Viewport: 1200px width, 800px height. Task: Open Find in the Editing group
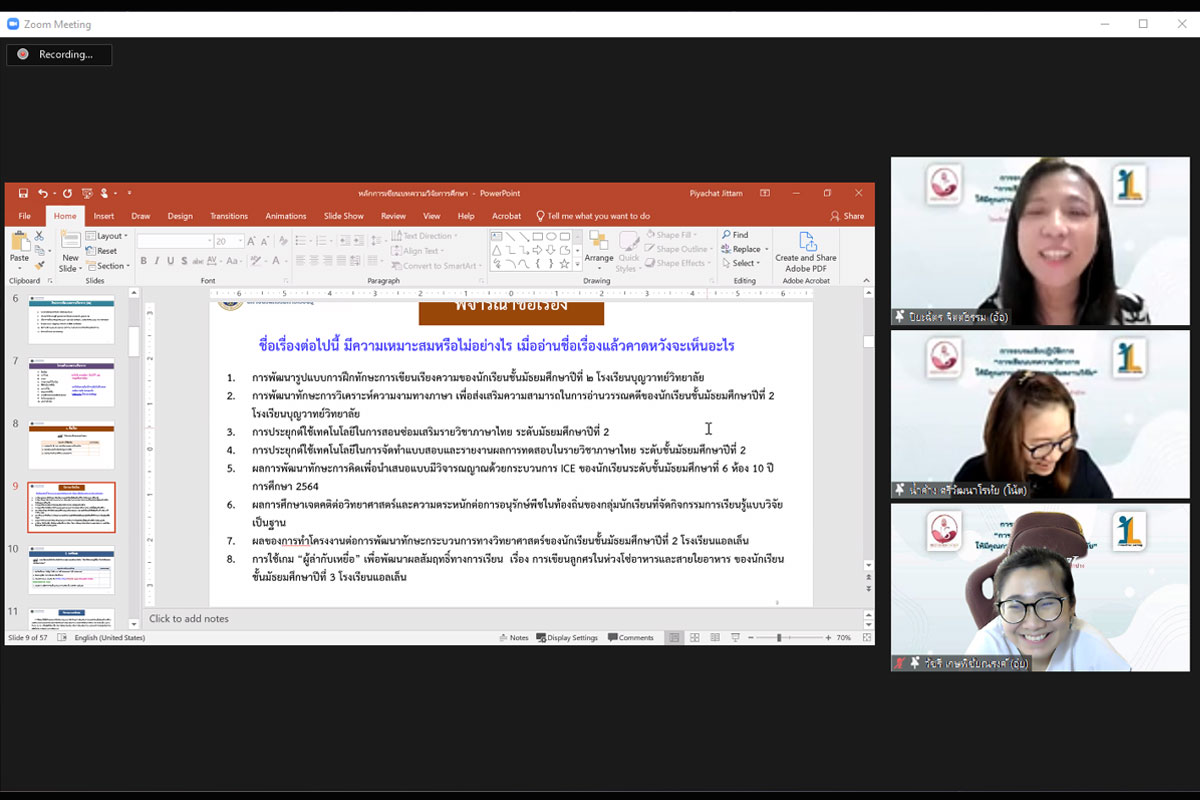point(735,235)
